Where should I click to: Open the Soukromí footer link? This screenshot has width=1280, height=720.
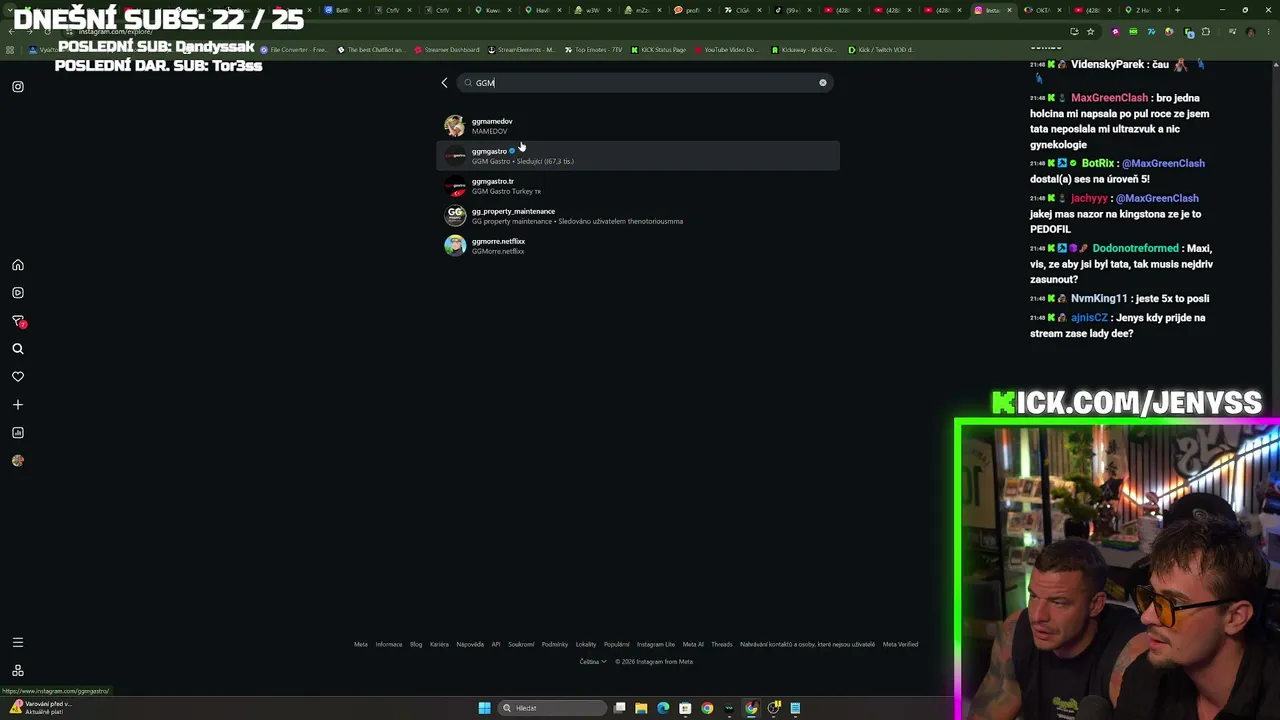(521, 644)
